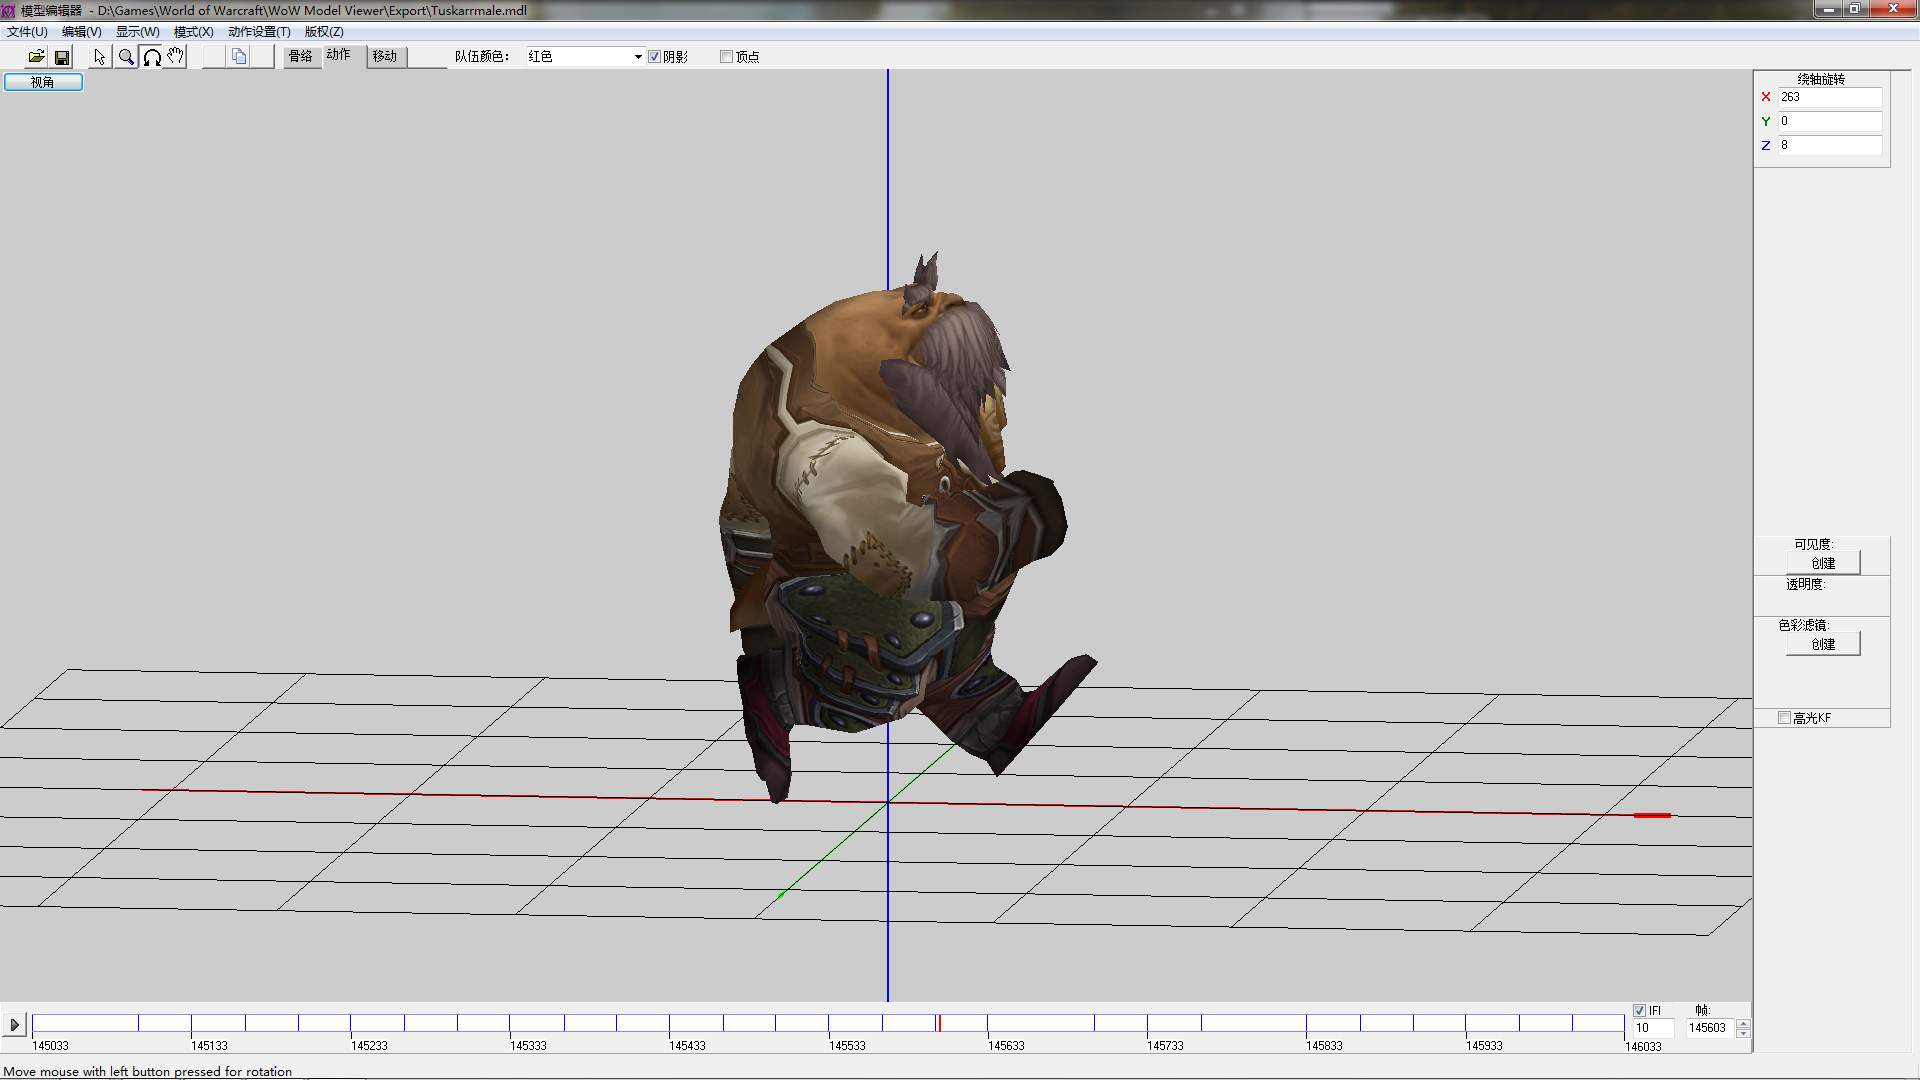Select the arrow pointer tool
The width and height of the screenshot is (1920, 1080).
[x=100, y=57]
